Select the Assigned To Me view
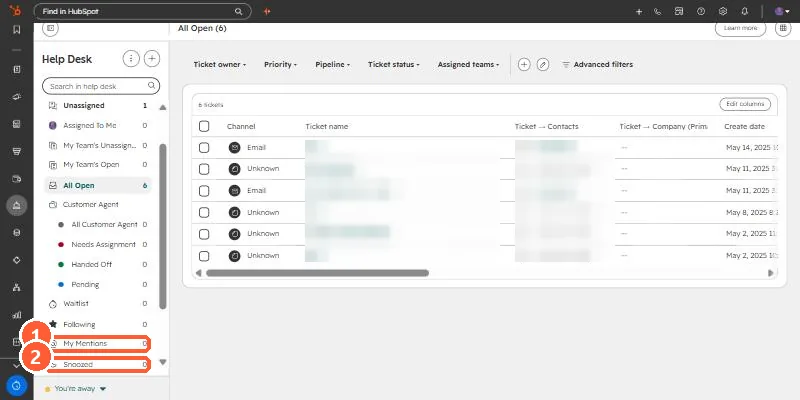Viewport: 800px width, 400px height. 97,126
